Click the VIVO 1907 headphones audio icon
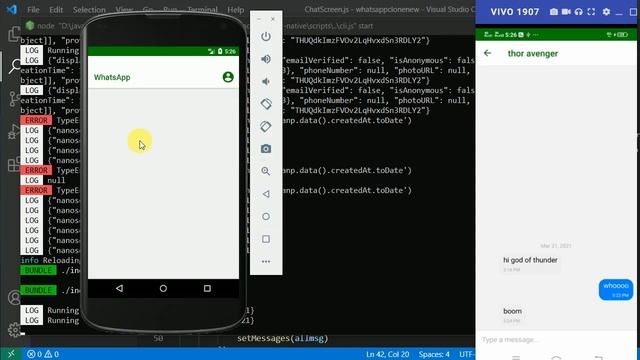This screenshot has width=640, height=360. click(x=578, y=11)
